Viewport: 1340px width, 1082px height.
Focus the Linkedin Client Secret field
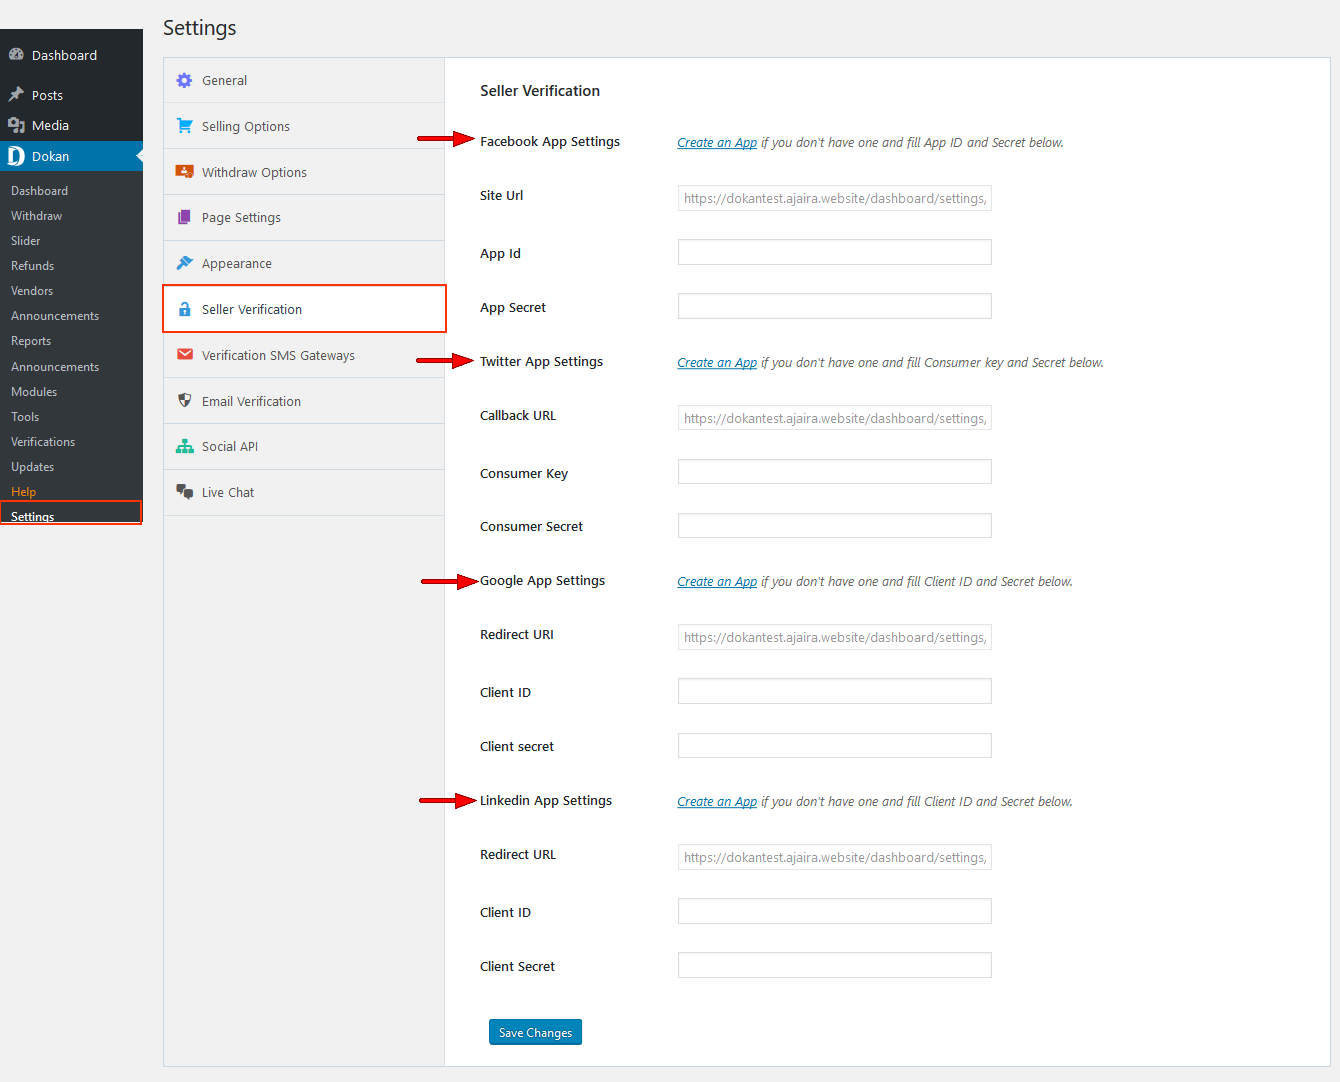coord(835,965)
